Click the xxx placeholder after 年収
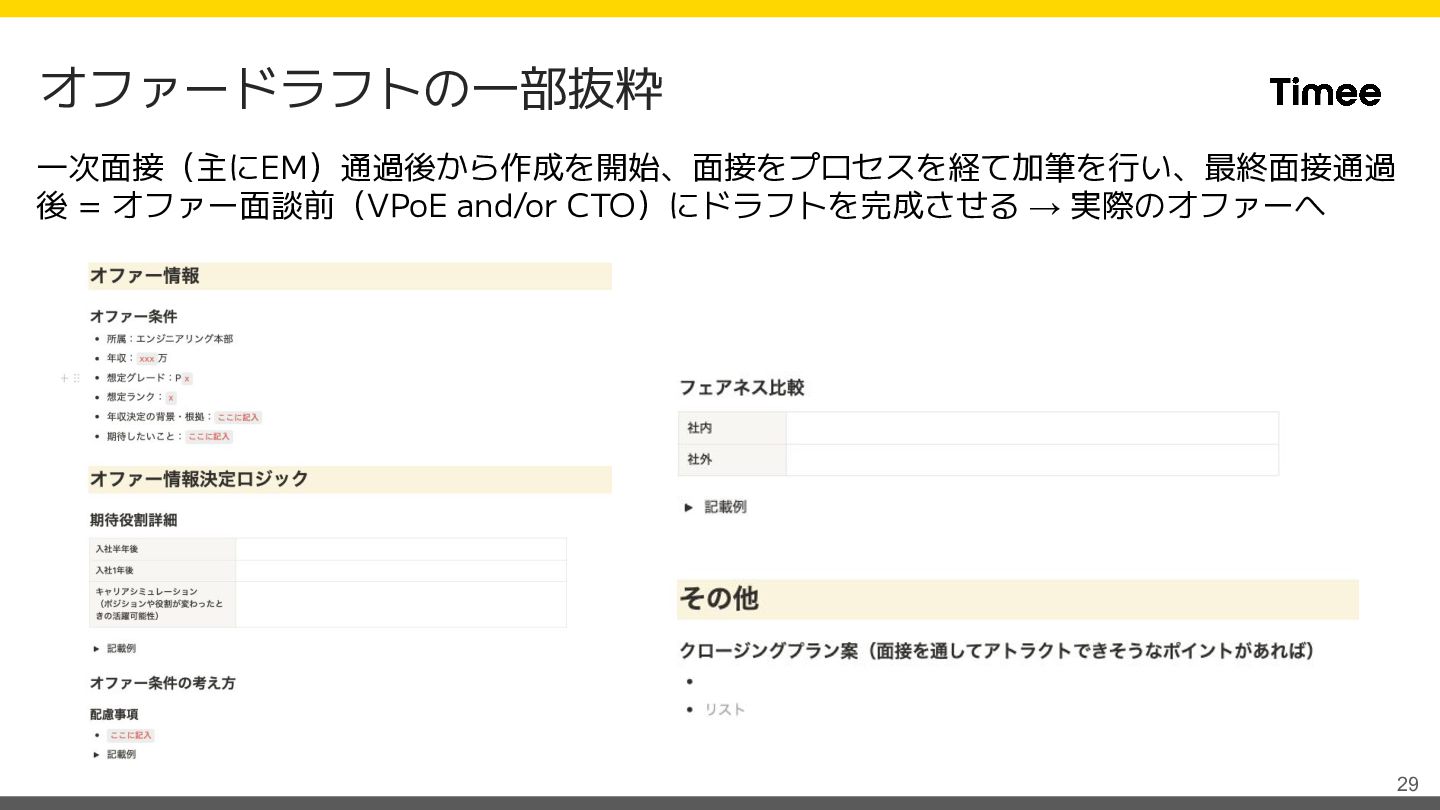 click(147, 358)
